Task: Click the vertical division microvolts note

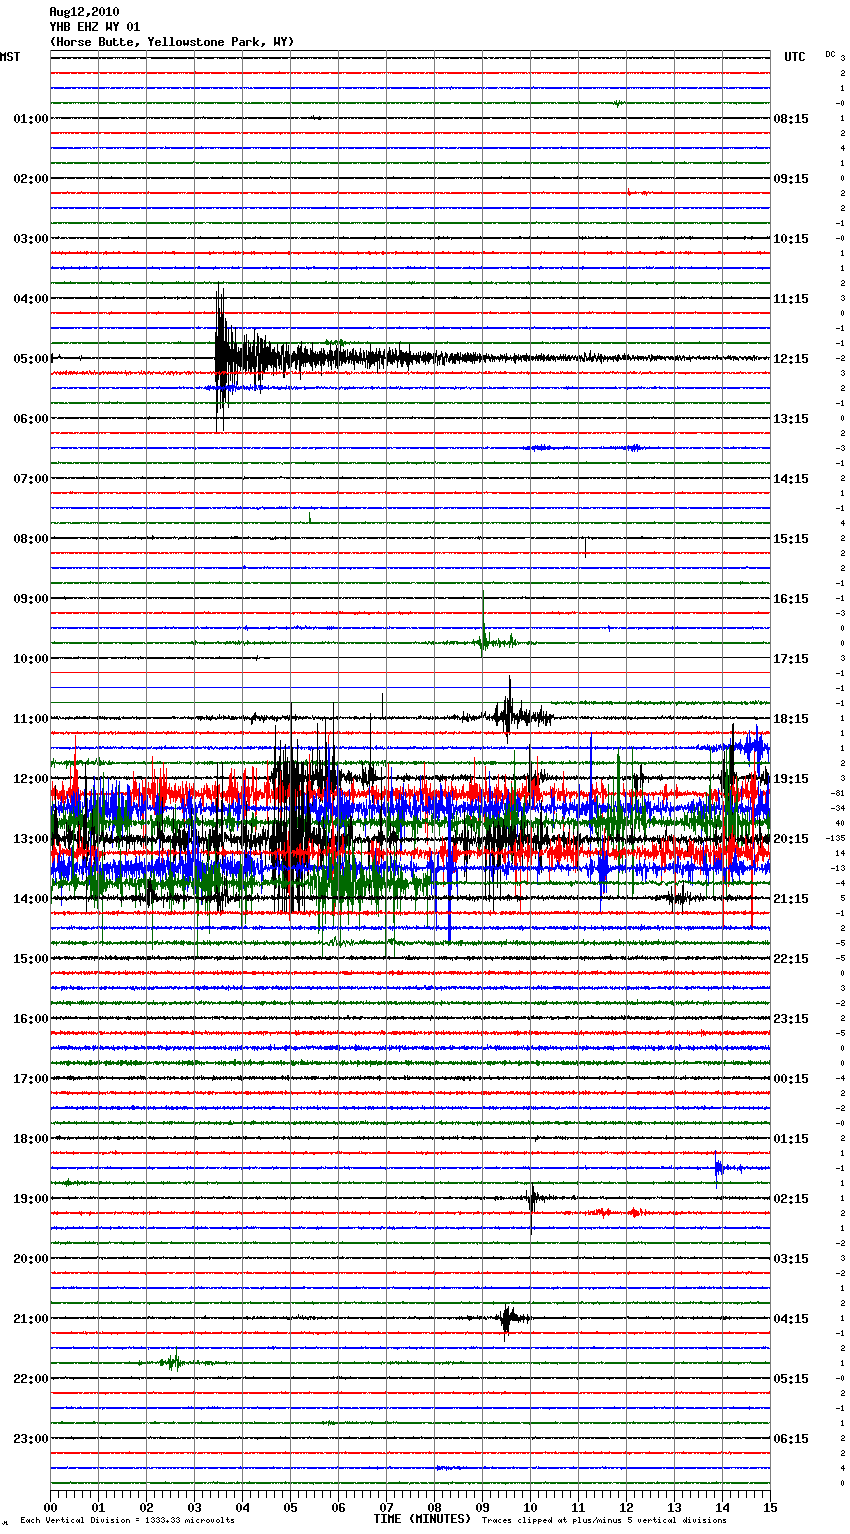Action: click(127, 1520)
